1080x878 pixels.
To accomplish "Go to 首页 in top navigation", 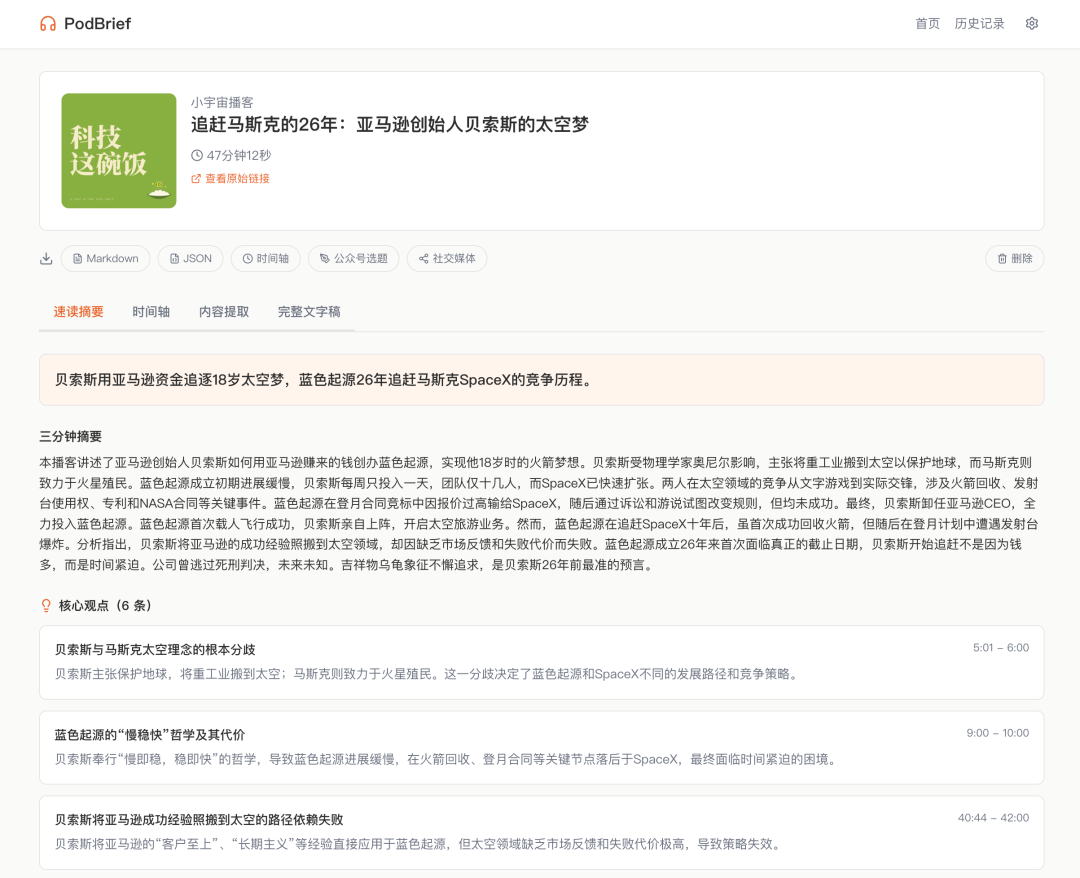I will point(927,24).
